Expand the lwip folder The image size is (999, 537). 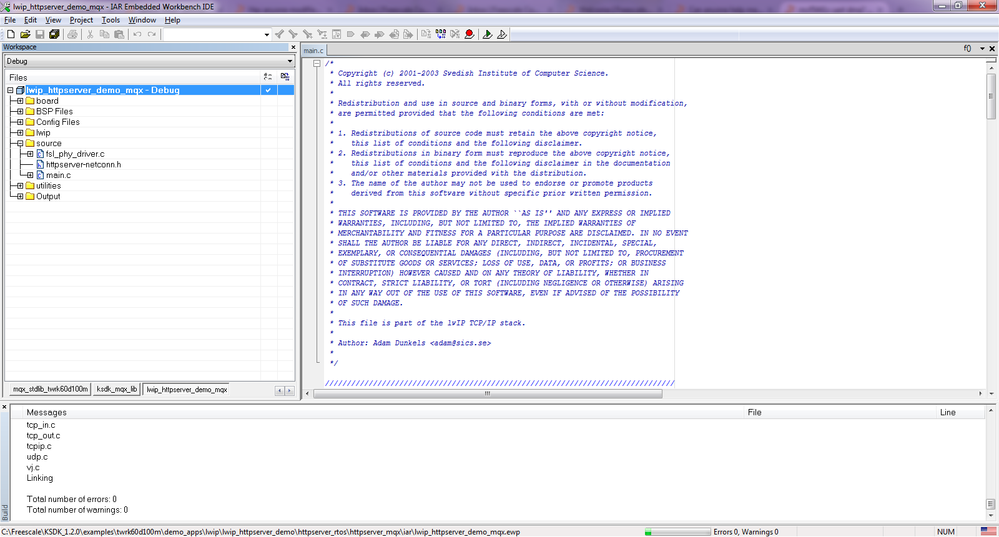tap(20, 132)
